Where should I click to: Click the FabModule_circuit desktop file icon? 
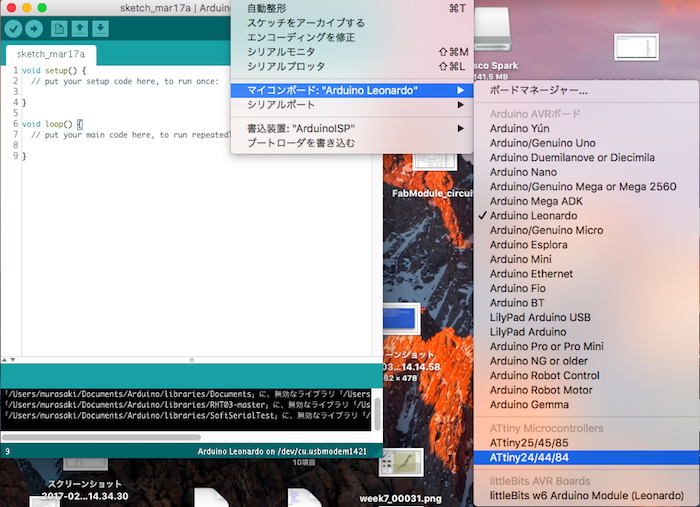pos(434,161)
